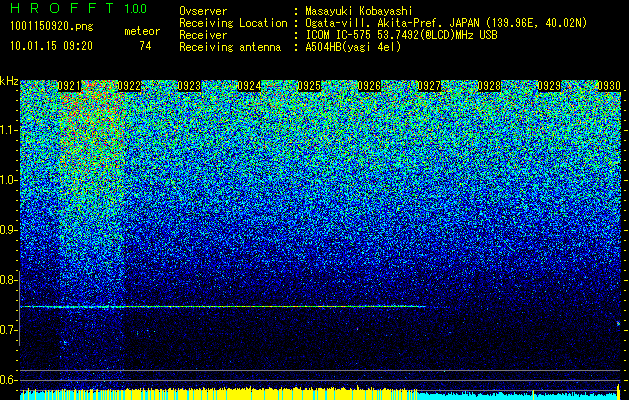Click the Ogata-vill. Akita-Pref. JAPAN location text
The width and height of the screenshot is (629, 400).
click(x=446, y=23)
